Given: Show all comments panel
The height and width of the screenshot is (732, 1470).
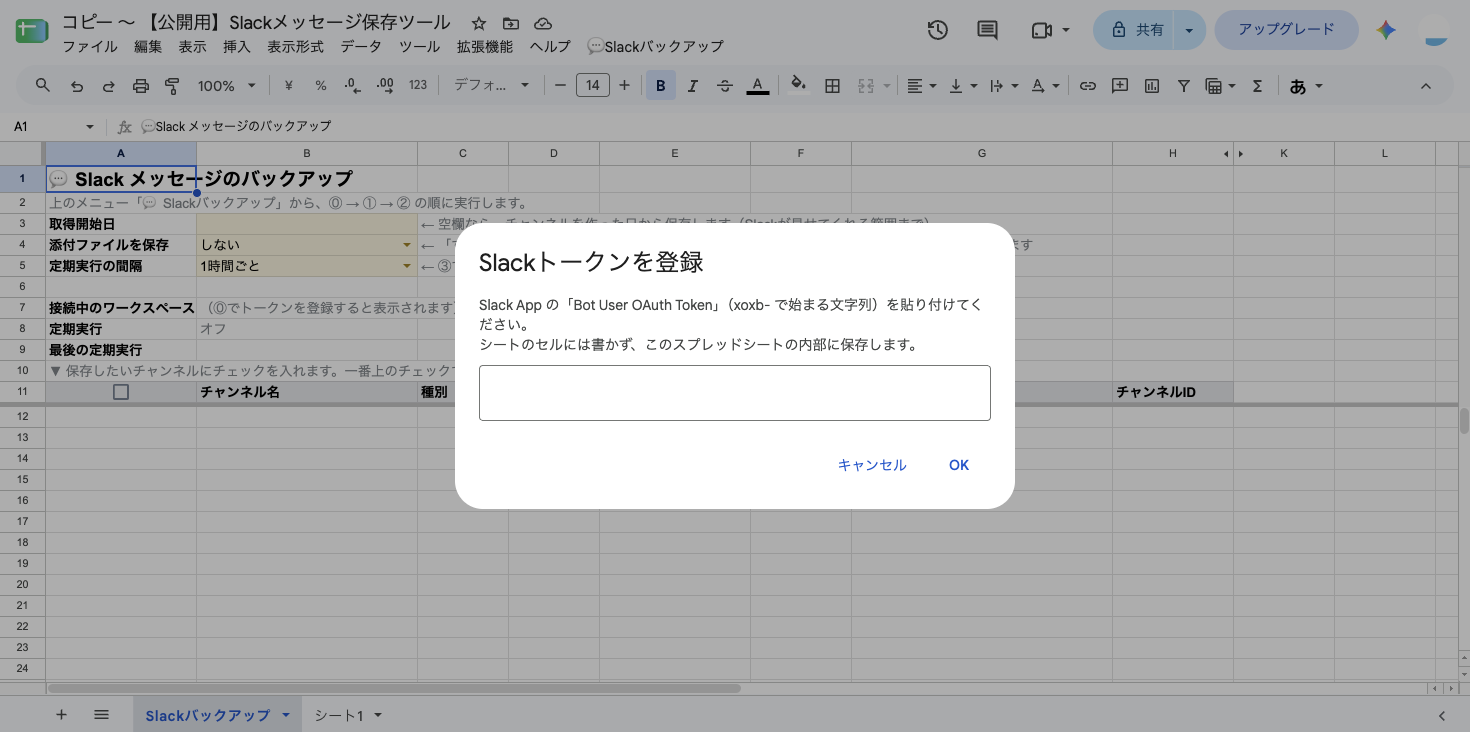Looking at the screenshot, I should click(x=987, y=30).
